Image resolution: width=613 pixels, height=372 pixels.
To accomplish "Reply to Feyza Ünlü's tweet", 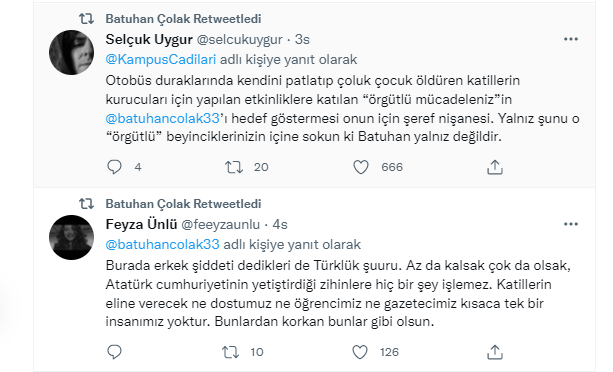I will coord(114,352).
